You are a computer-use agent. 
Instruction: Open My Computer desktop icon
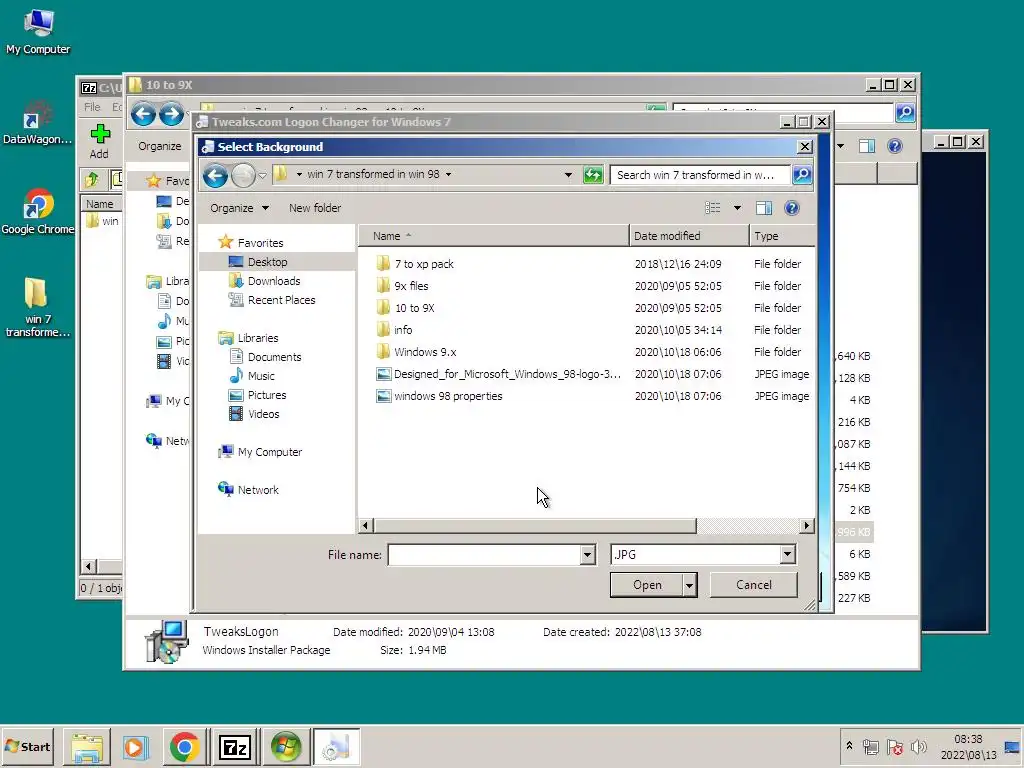click(x=38, y=32)
